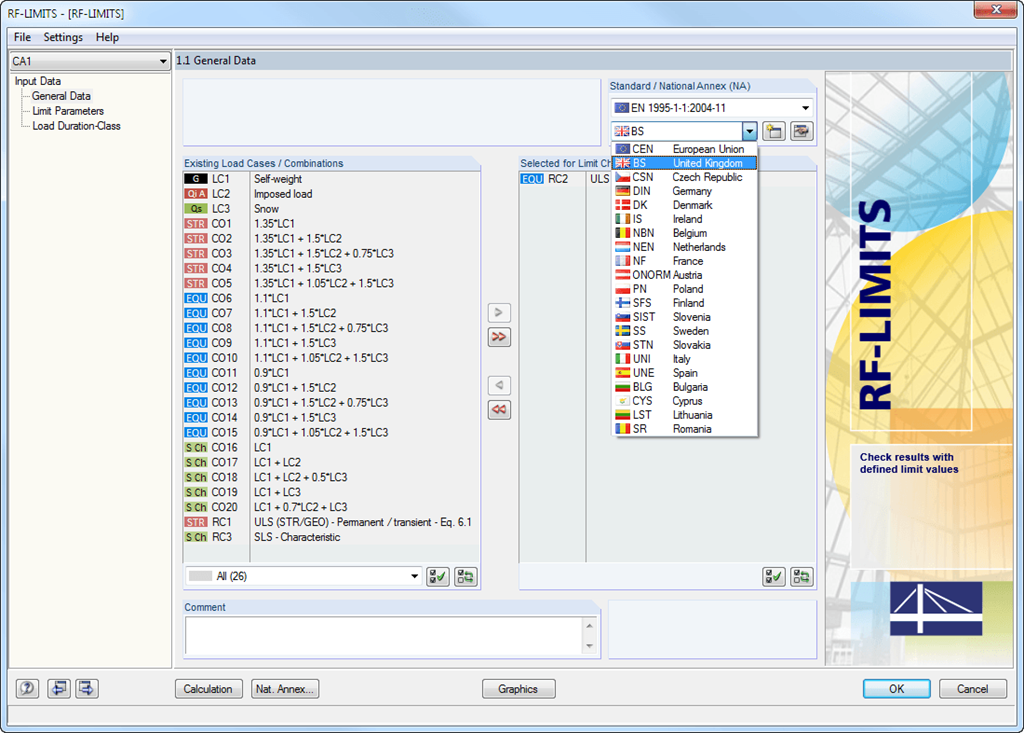Image resolution: width=1024 pixels, height=733 pixels.
Task: Click the remove-all double left arrow button
Action: 499,410
